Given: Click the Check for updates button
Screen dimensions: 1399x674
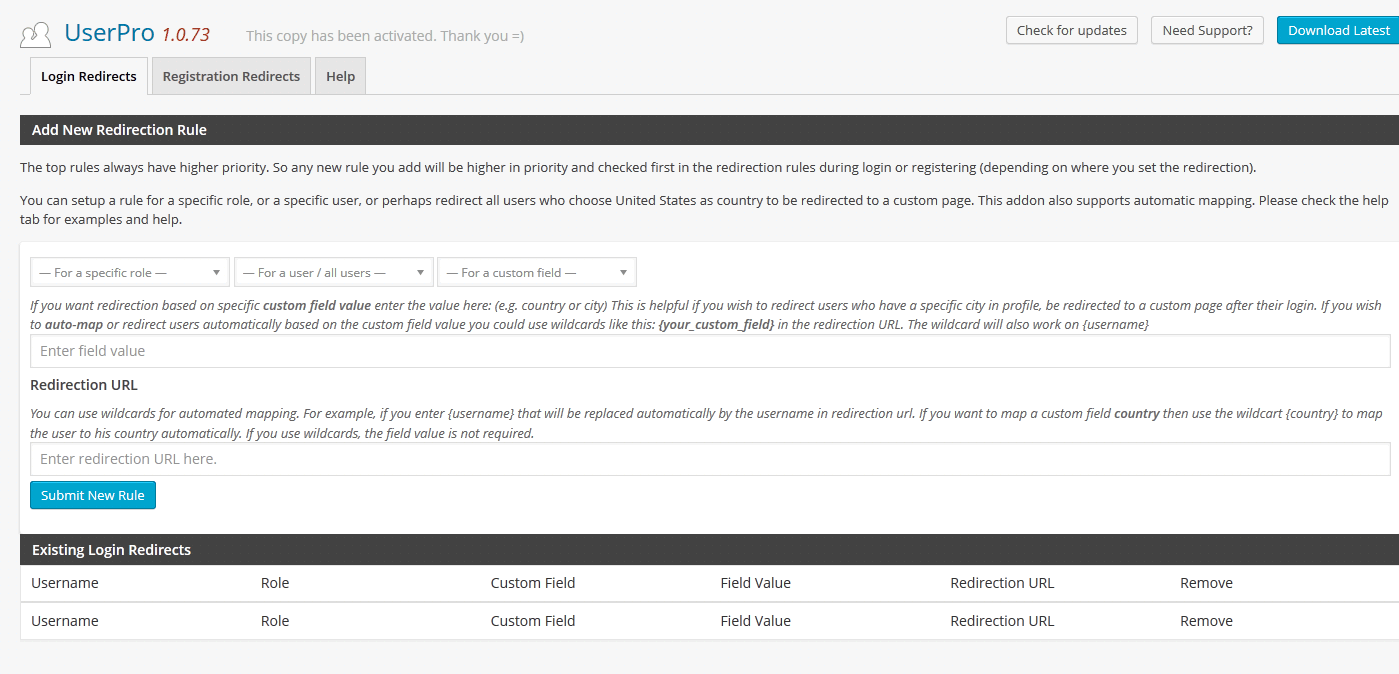Looking at the screenshot, I should point(1071,30).
